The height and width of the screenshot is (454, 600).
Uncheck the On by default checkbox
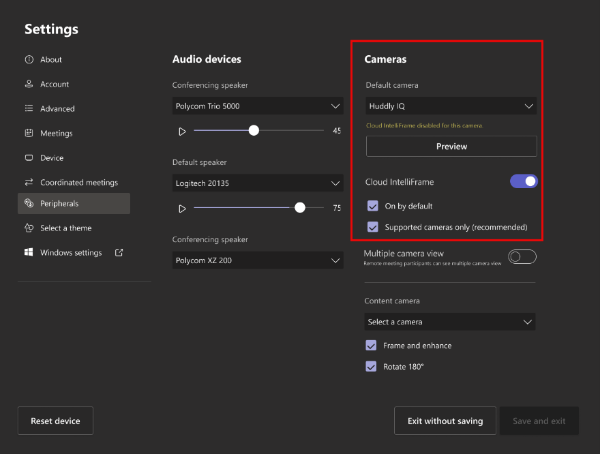(373, 206)
